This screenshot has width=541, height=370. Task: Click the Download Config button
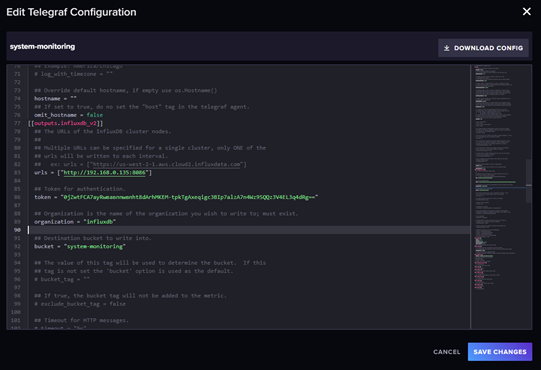pos(483,48)
